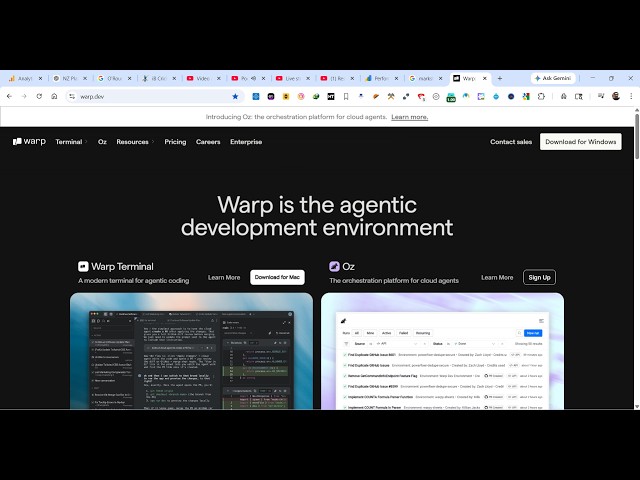Open the Chrome three-dot menu
The width and height of the screenshot is (640, 480).
pyautogui.click(x=631, y=96)
